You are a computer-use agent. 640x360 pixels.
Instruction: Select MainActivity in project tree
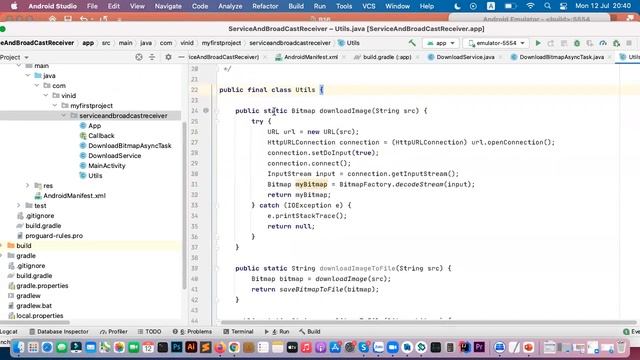(x=102, y=166)
